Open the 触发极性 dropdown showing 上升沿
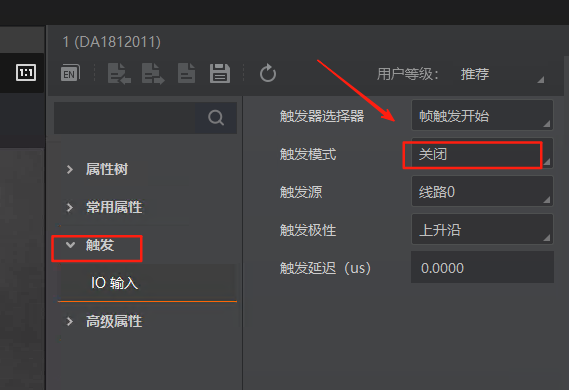 coord(482,230)
